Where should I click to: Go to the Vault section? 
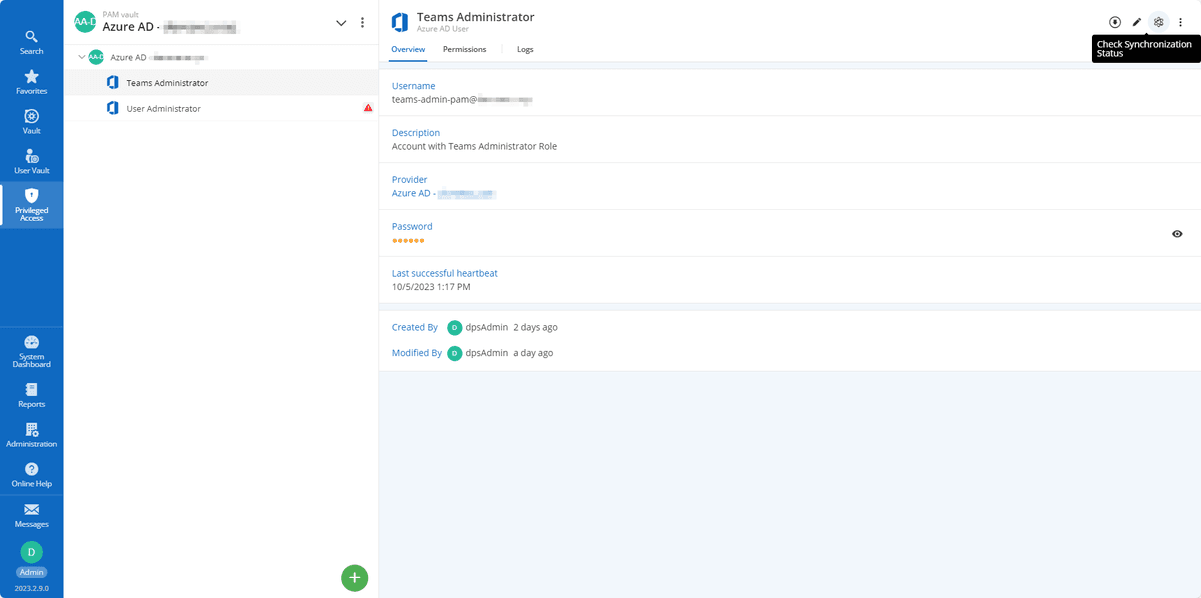click(x=31, y=122)
